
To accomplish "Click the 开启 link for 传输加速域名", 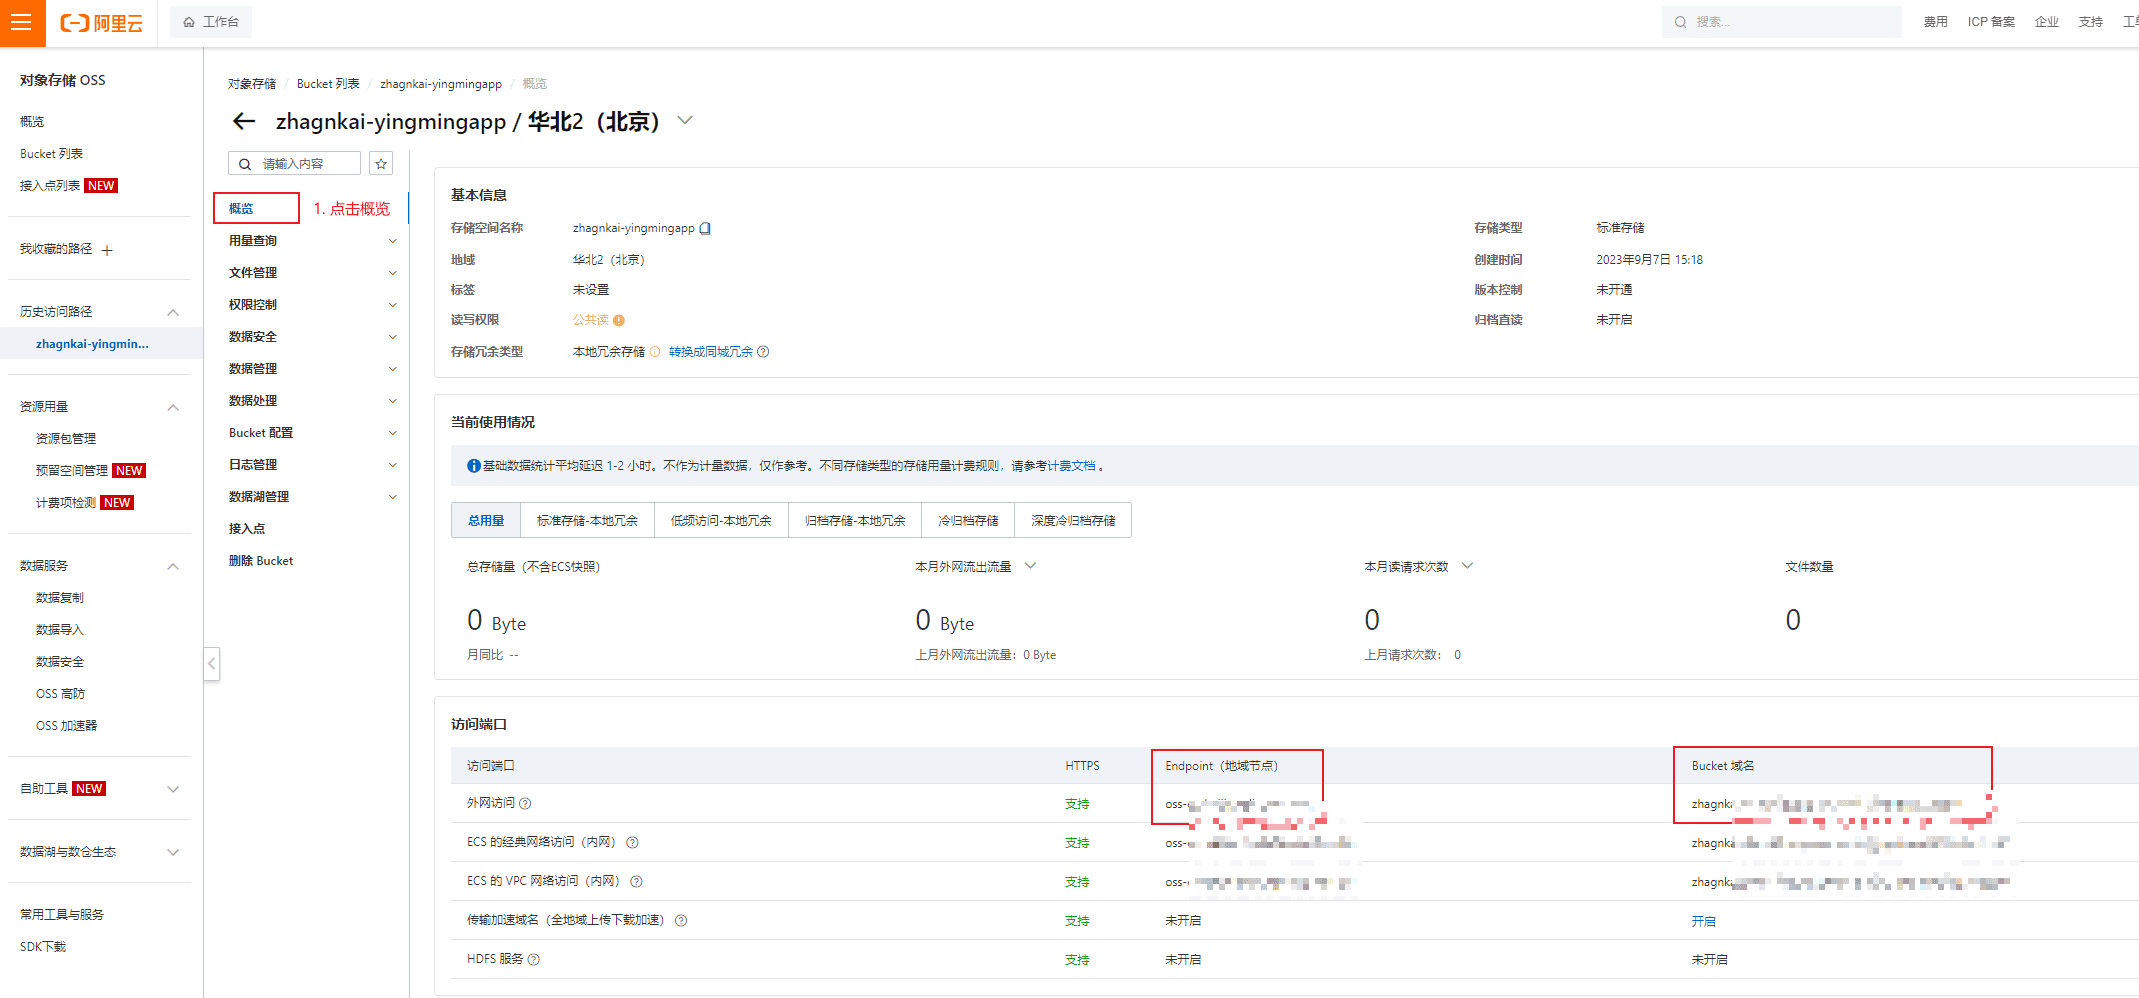I will pos(1703,921).
